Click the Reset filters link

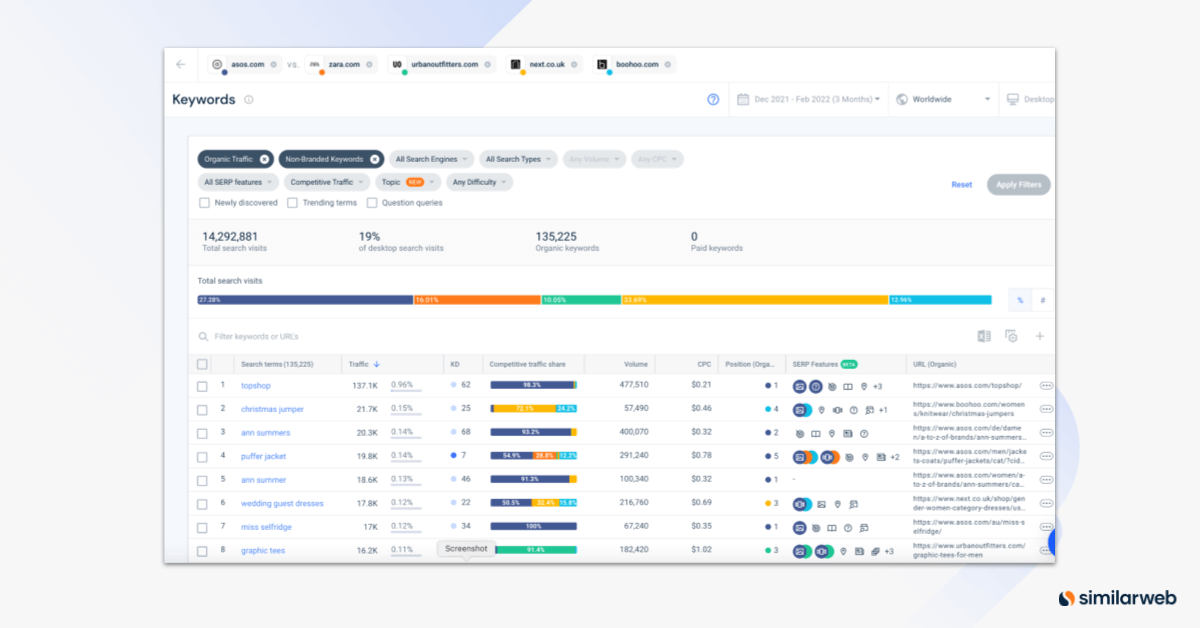(x=961, y=185)
